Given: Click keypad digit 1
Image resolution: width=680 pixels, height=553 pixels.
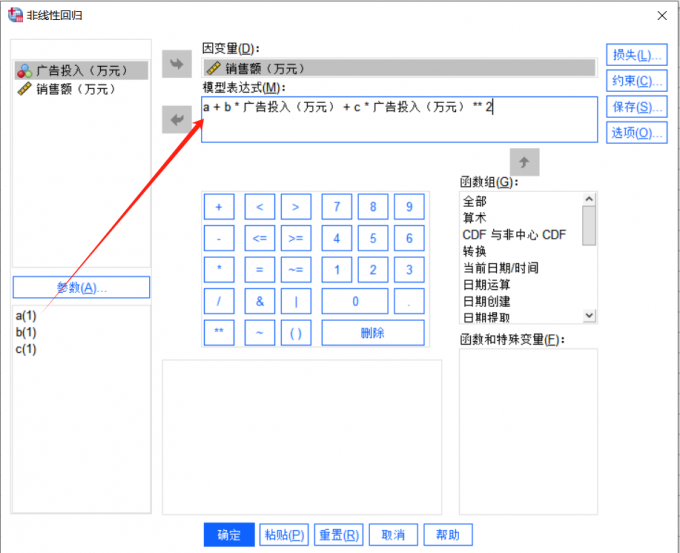Looking at the screenshot, I should click(337, 269).
